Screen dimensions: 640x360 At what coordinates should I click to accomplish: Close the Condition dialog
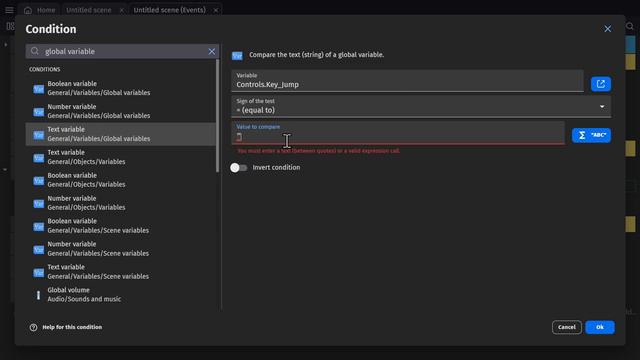(607, 29)
